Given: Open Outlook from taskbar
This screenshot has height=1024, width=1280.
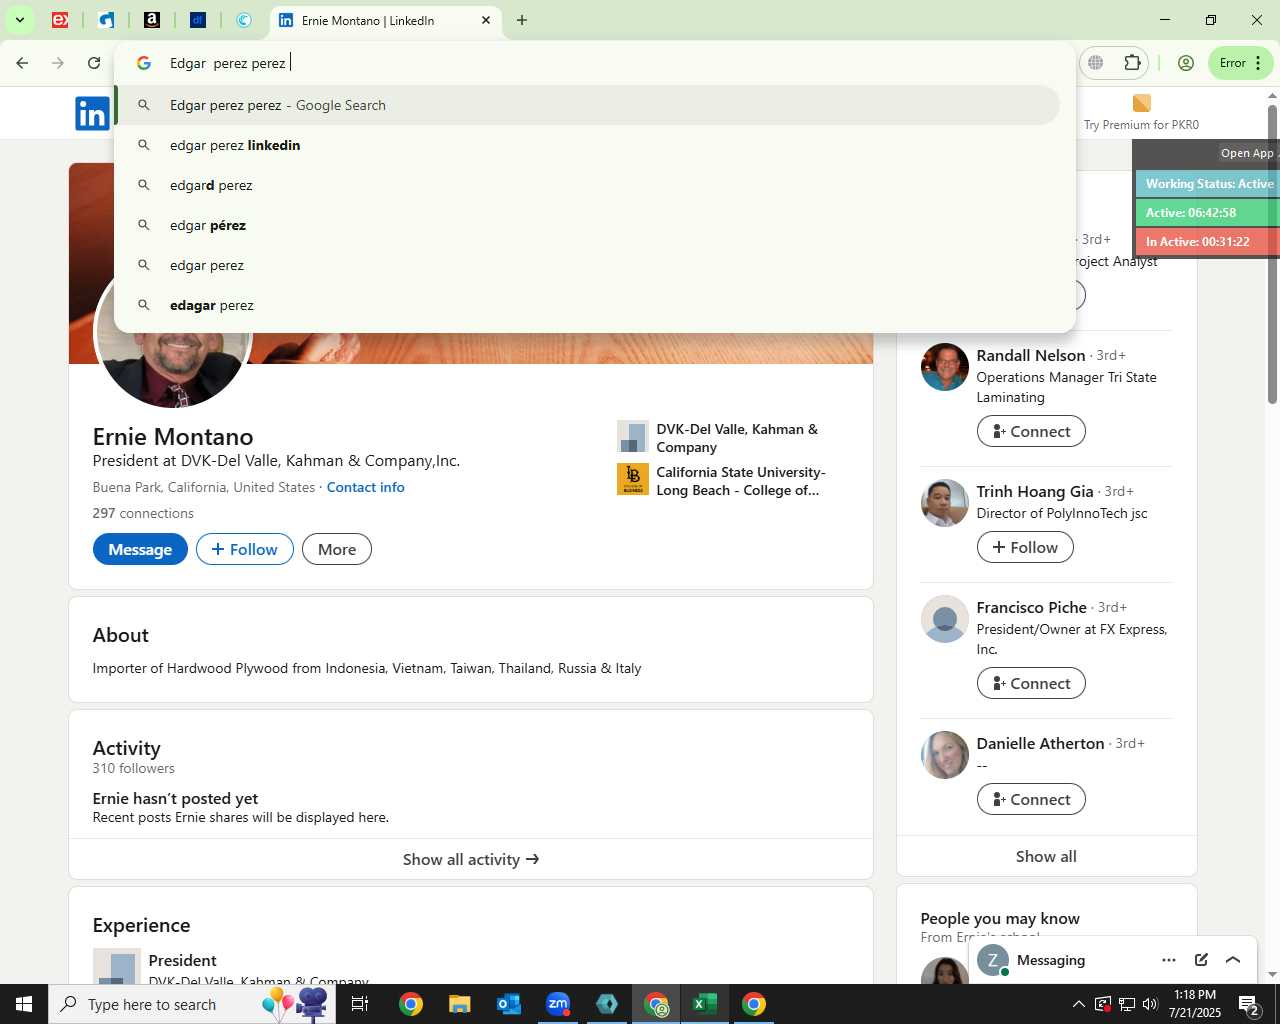Looking at the screenshot, I should click(x=508, y=1004).
